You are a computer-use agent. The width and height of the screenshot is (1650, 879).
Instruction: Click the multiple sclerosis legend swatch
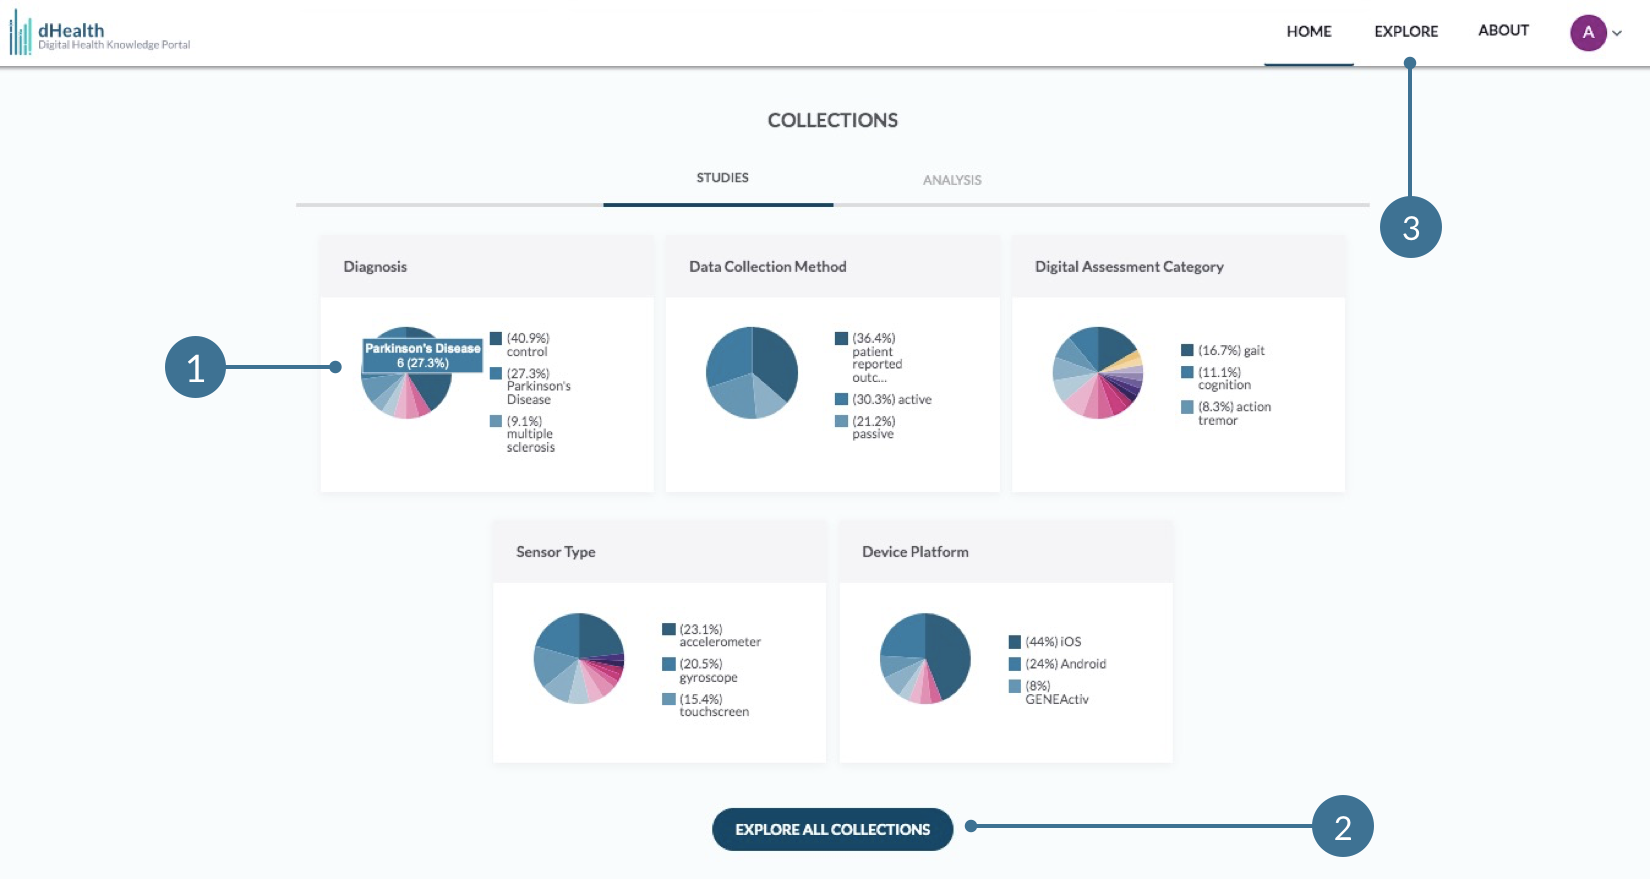click(496, 421)
